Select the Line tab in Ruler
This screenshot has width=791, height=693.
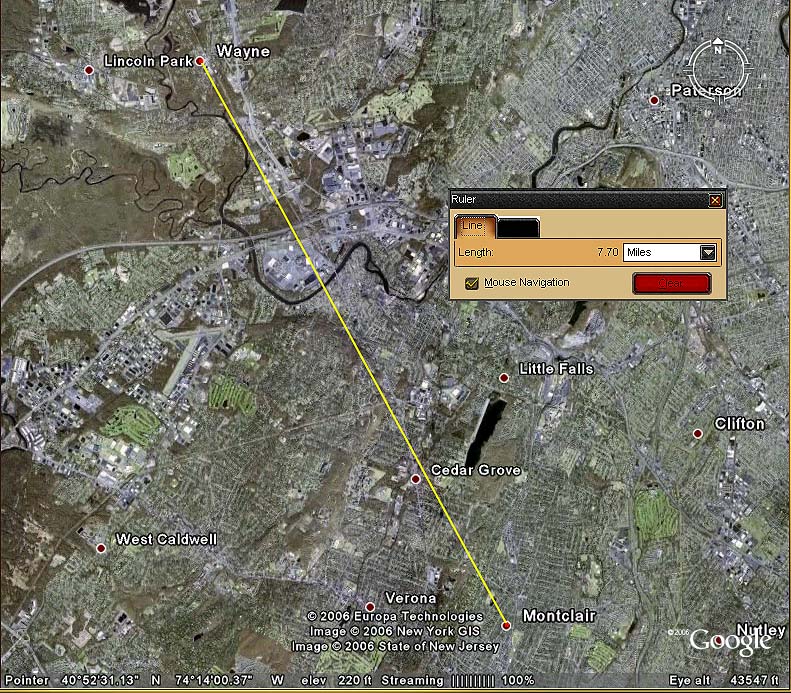click(472, 228)
